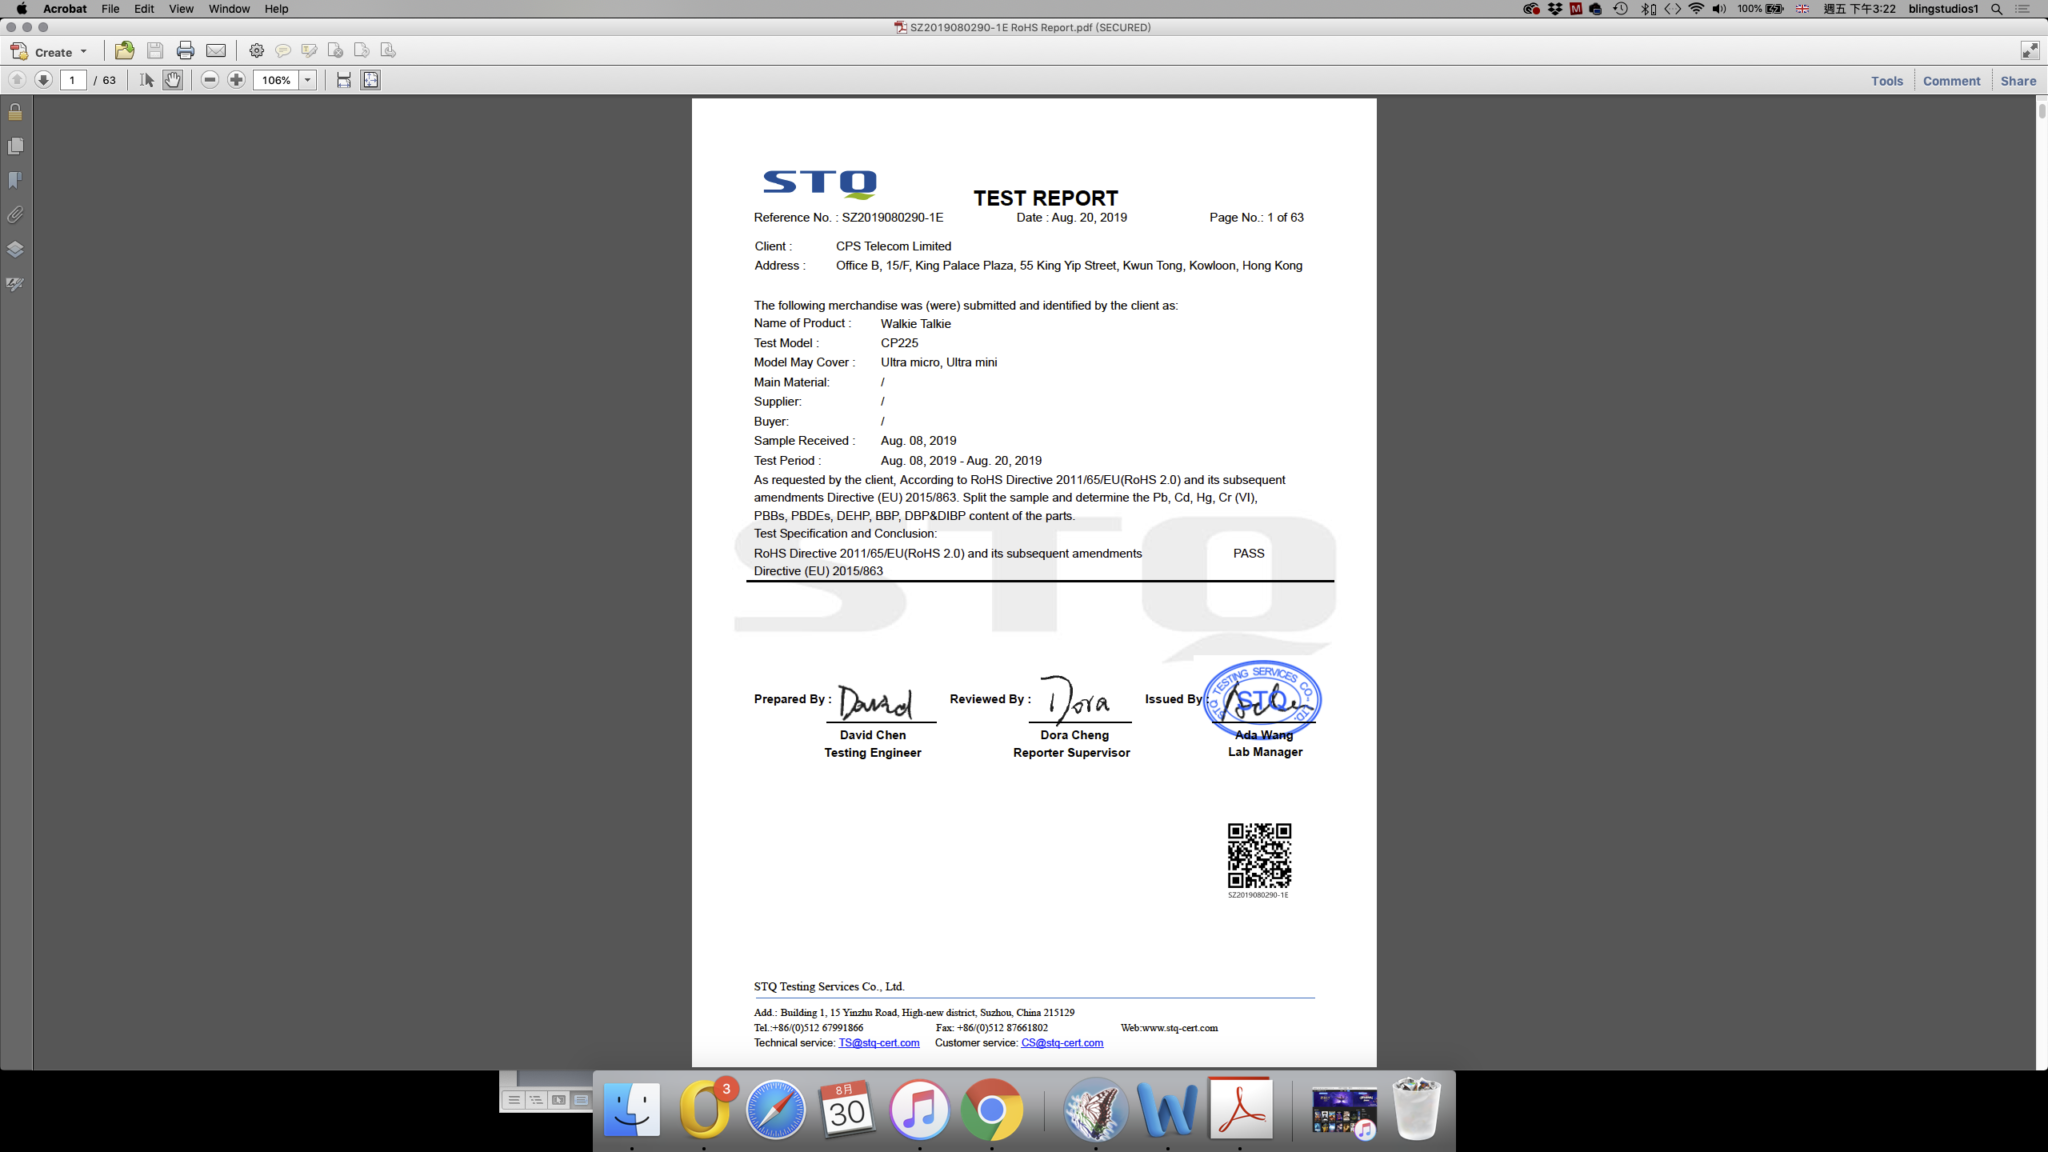Viewport: 2048px width, 1152px height.
Task: Open the Layers panel in the sidebar
Action: [x=15, y=249]
